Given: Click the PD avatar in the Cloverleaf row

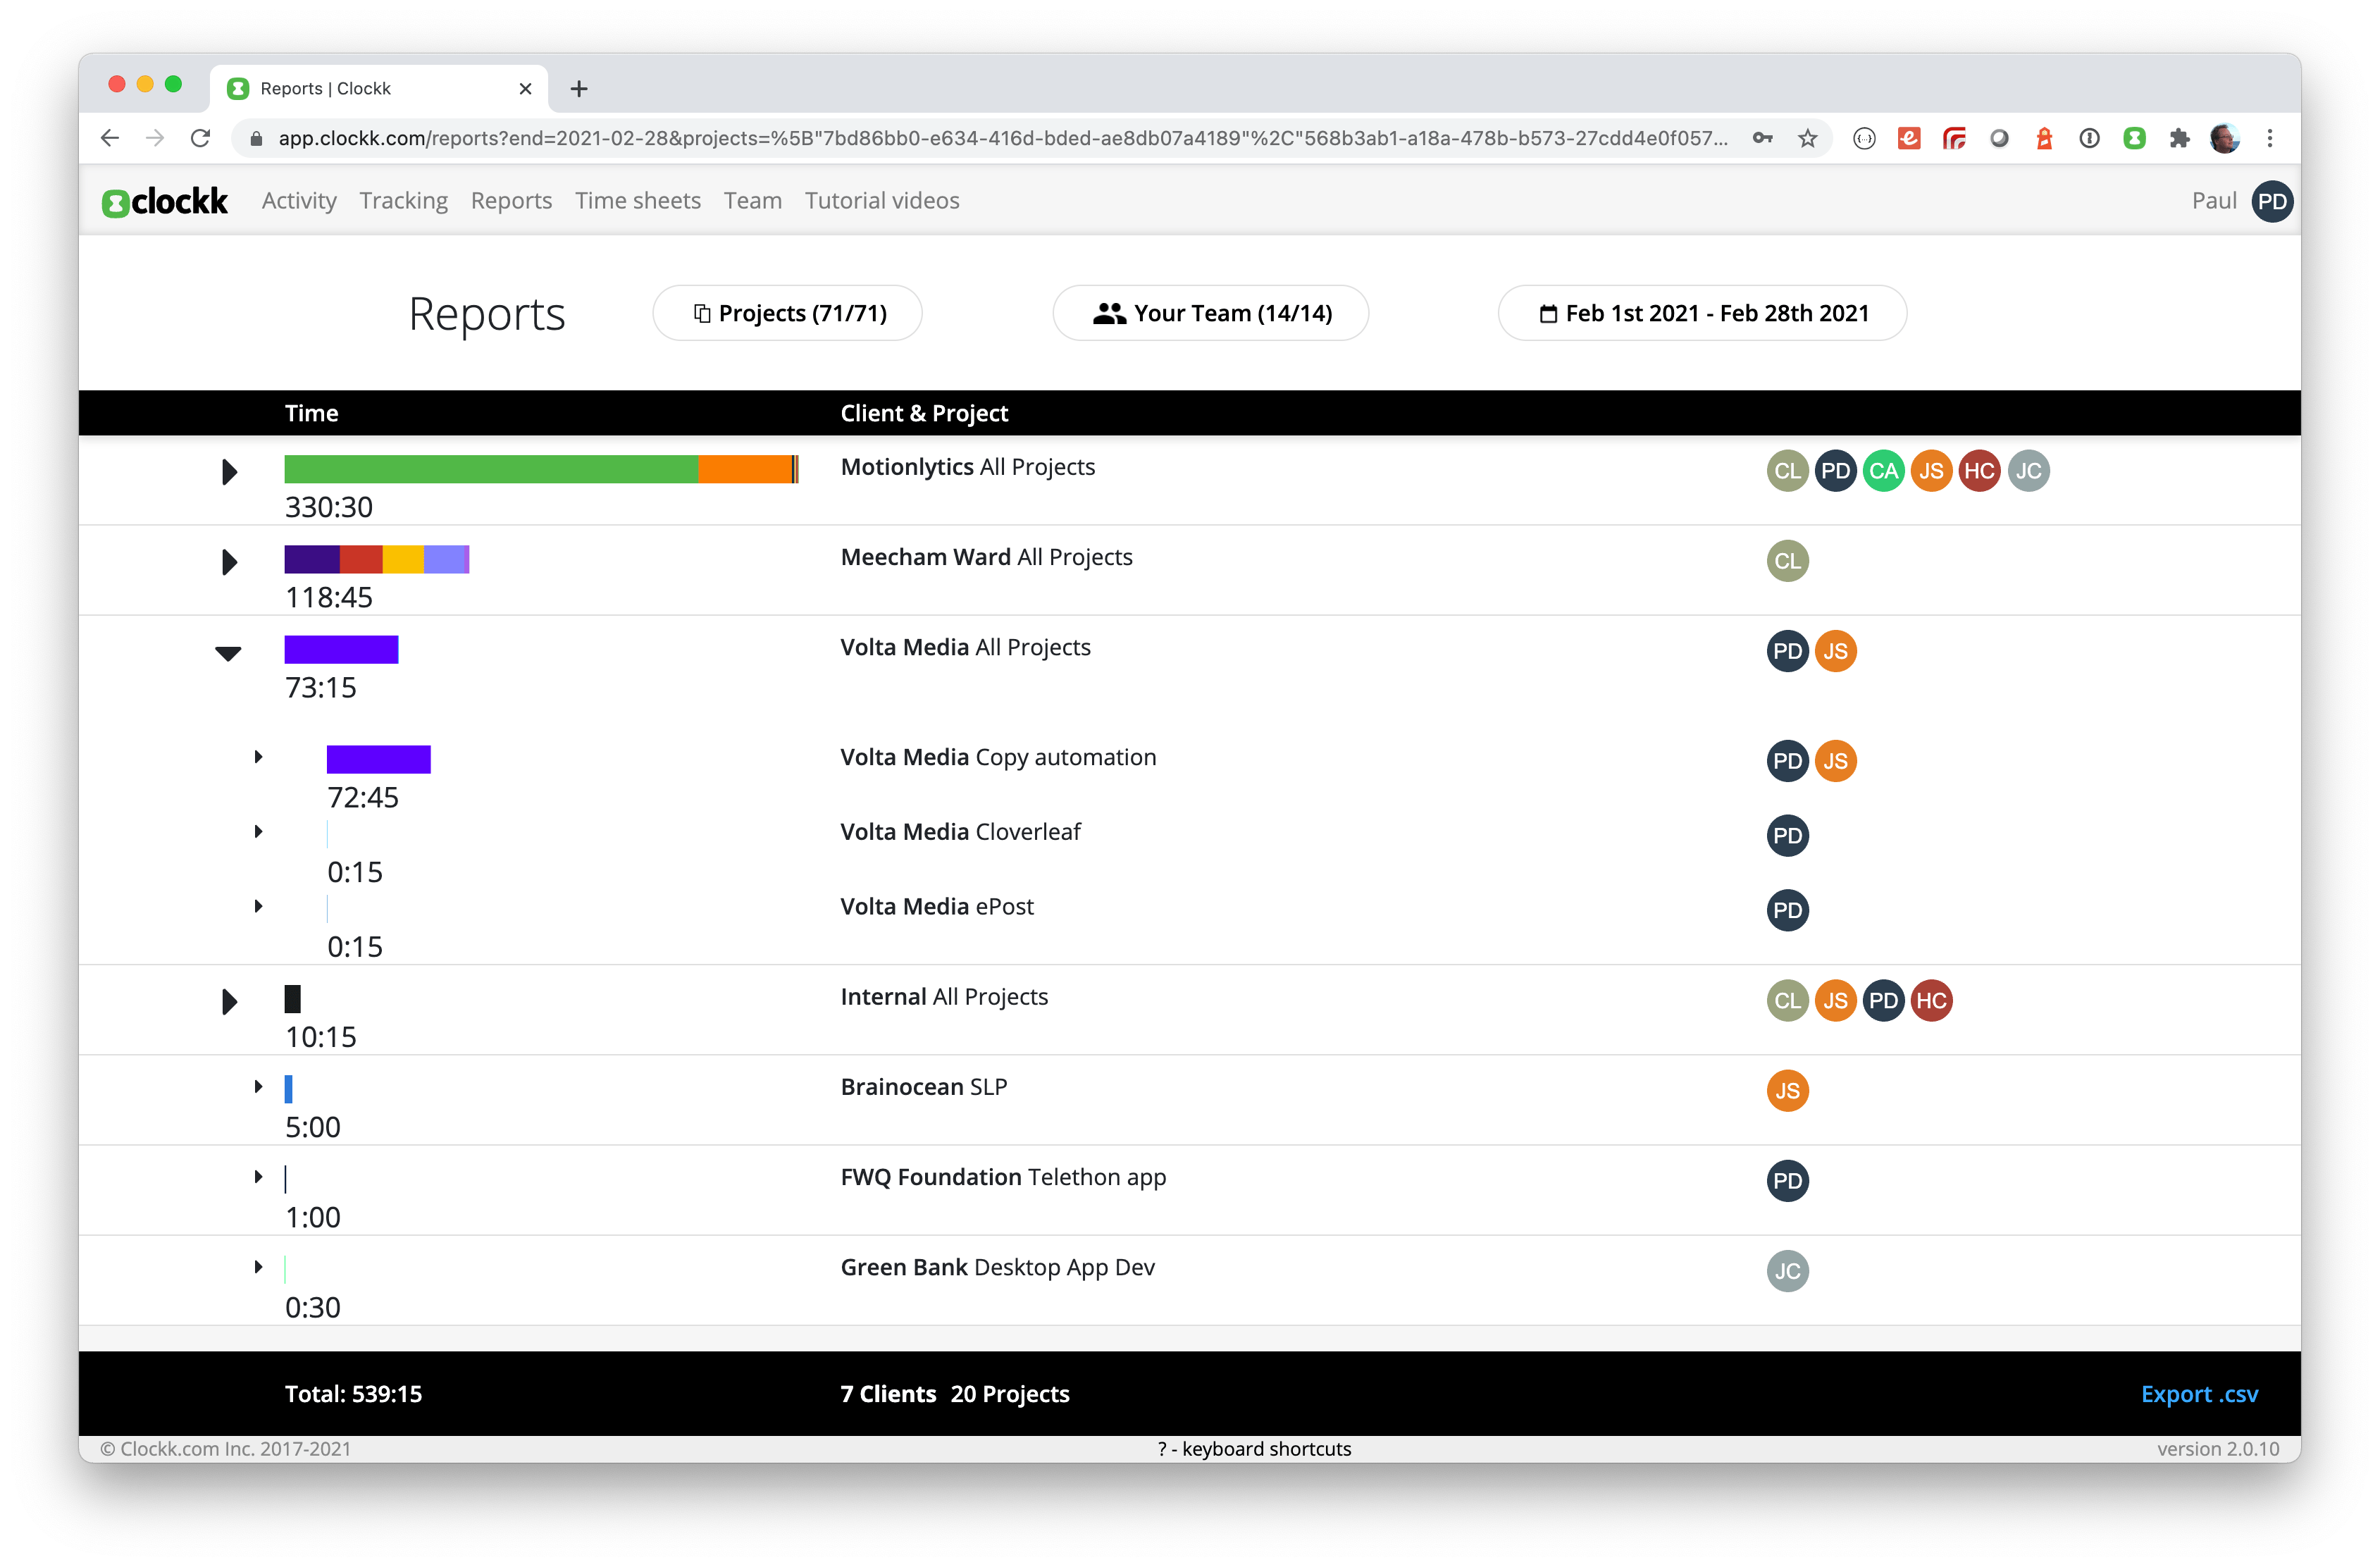Looking at the screenshot, I should pos(1787,836).
